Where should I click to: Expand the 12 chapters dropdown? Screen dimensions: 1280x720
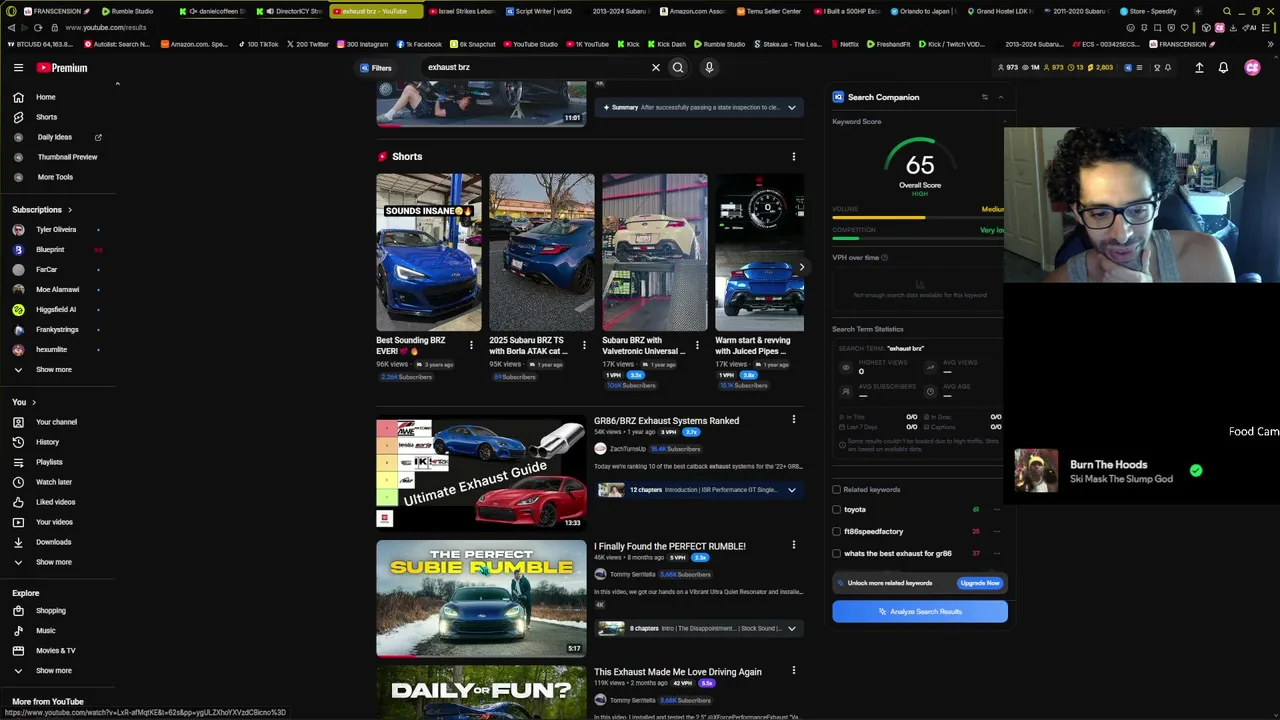[x=791, y=490]
